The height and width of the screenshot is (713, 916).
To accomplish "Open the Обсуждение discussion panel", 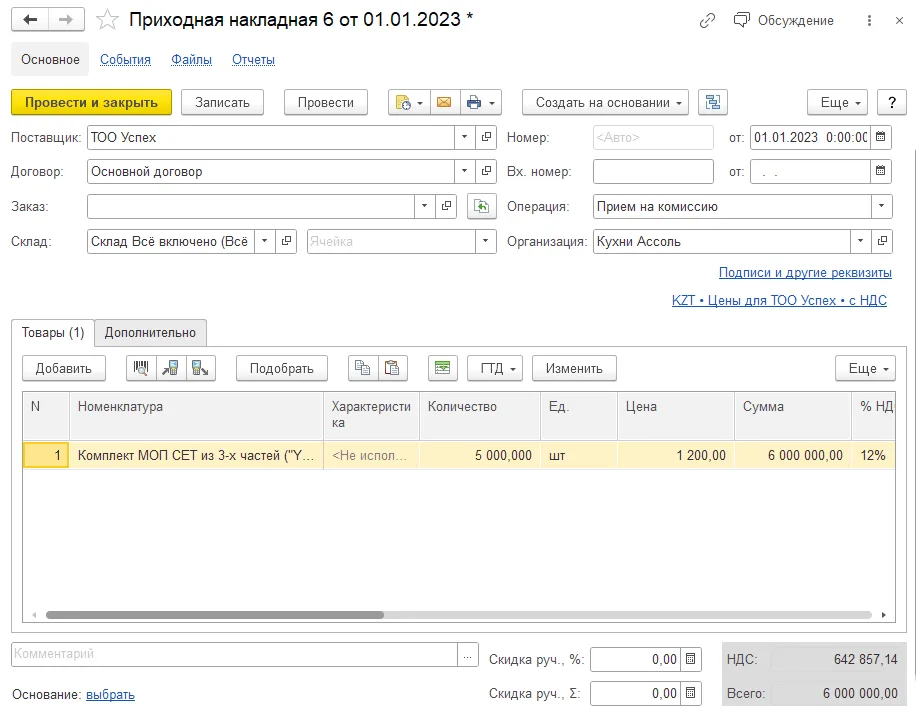I will (x=783, y=20).
